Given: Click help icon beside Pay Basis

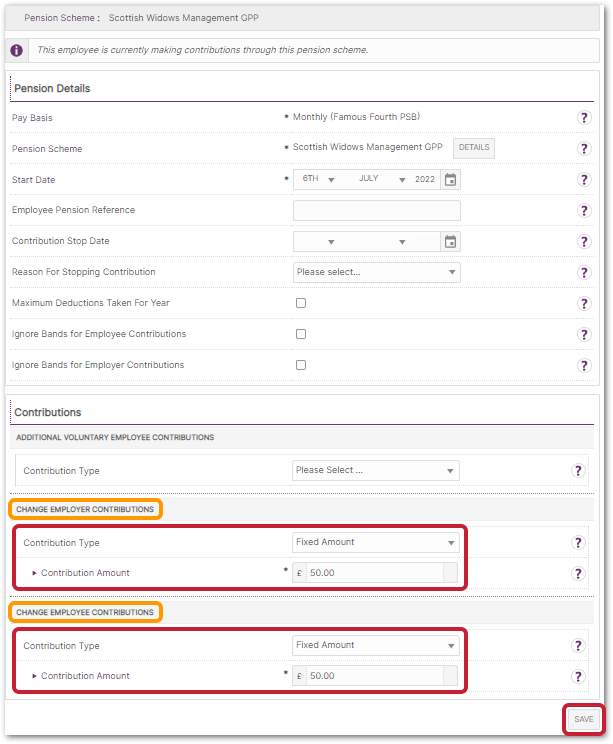Looking at the screenshot, I should (584, 118).
